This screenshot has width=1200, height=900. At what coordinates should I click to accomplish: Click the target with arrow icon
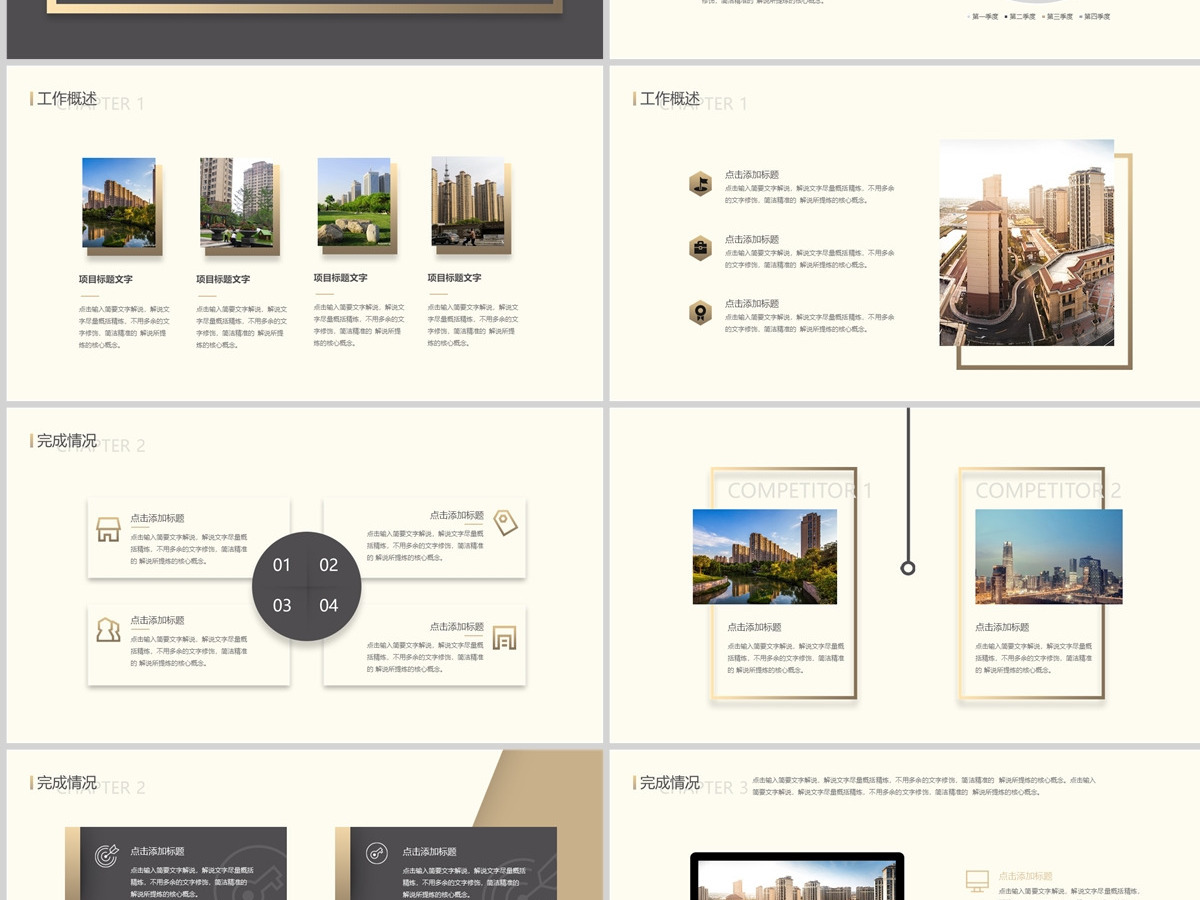(x=106, y=855)
